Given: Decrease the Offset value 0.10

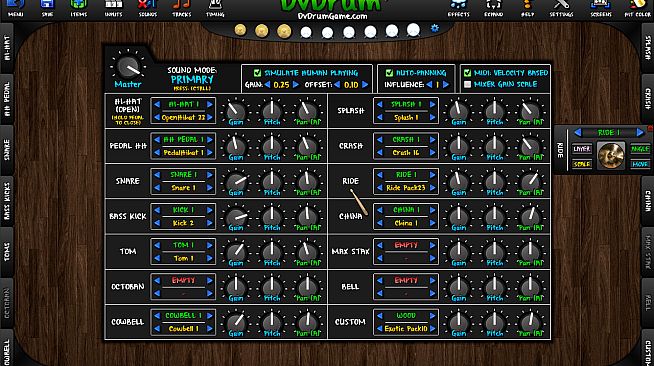Looking at the screenshot, I should click(337, 85).
